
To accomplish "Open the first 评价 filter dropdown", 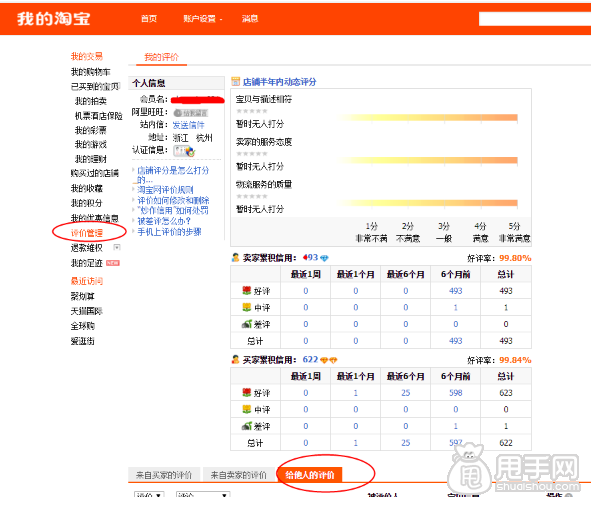I will [x=149, y=495].
